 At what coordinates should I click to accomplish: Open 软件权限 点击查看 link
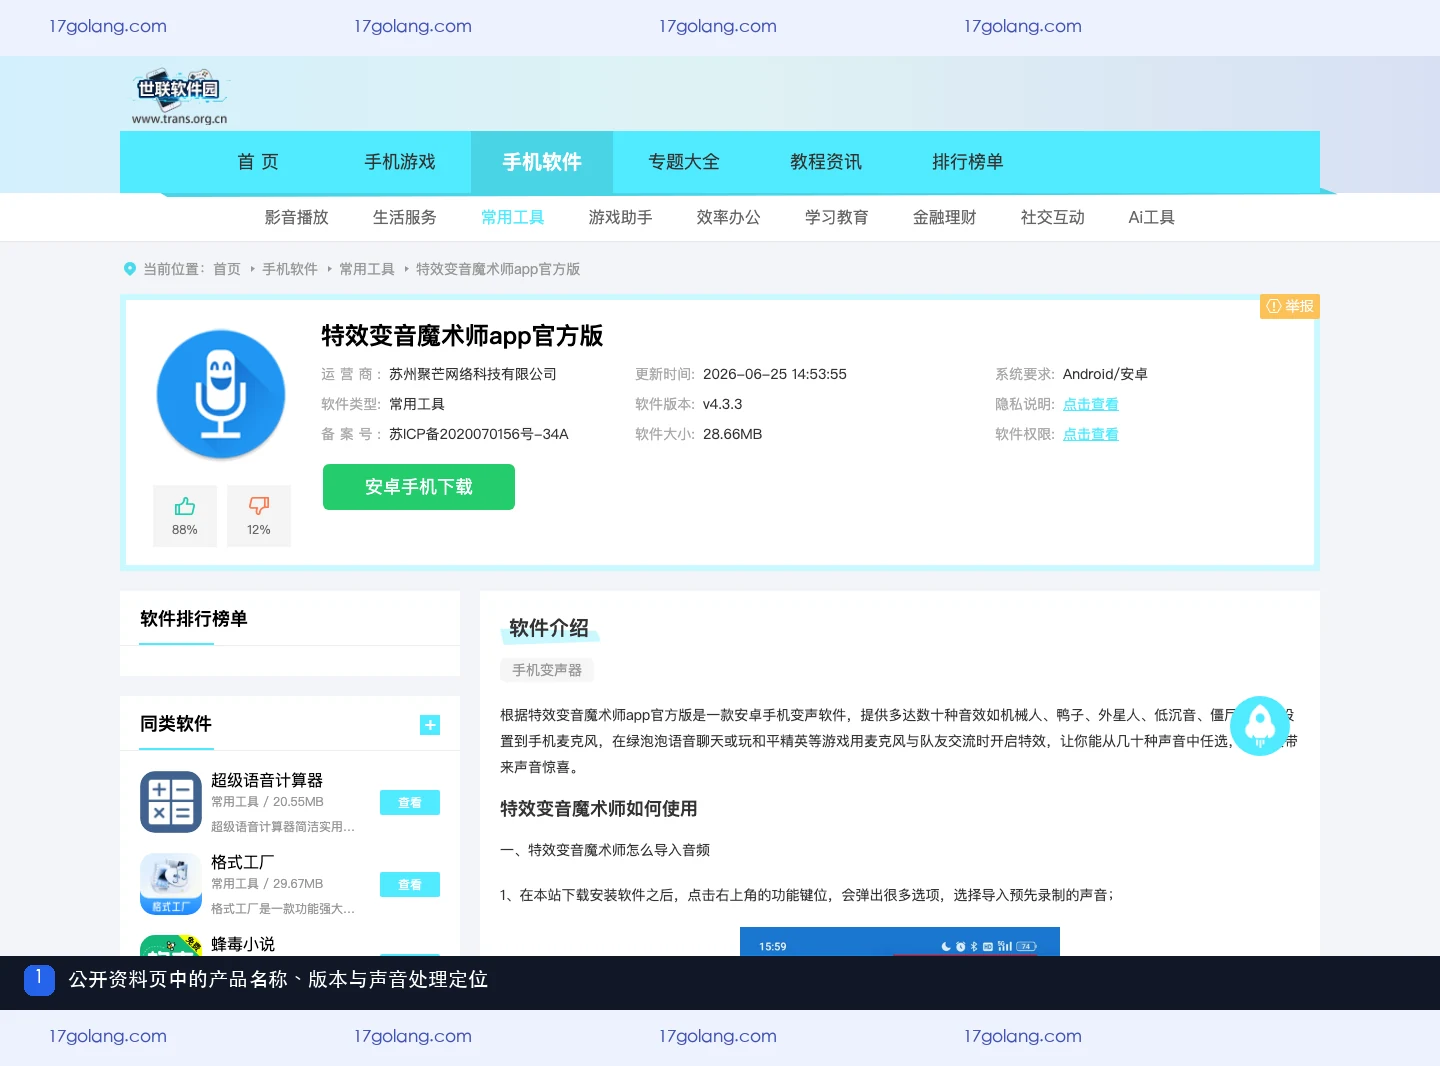pos(1091,434)
